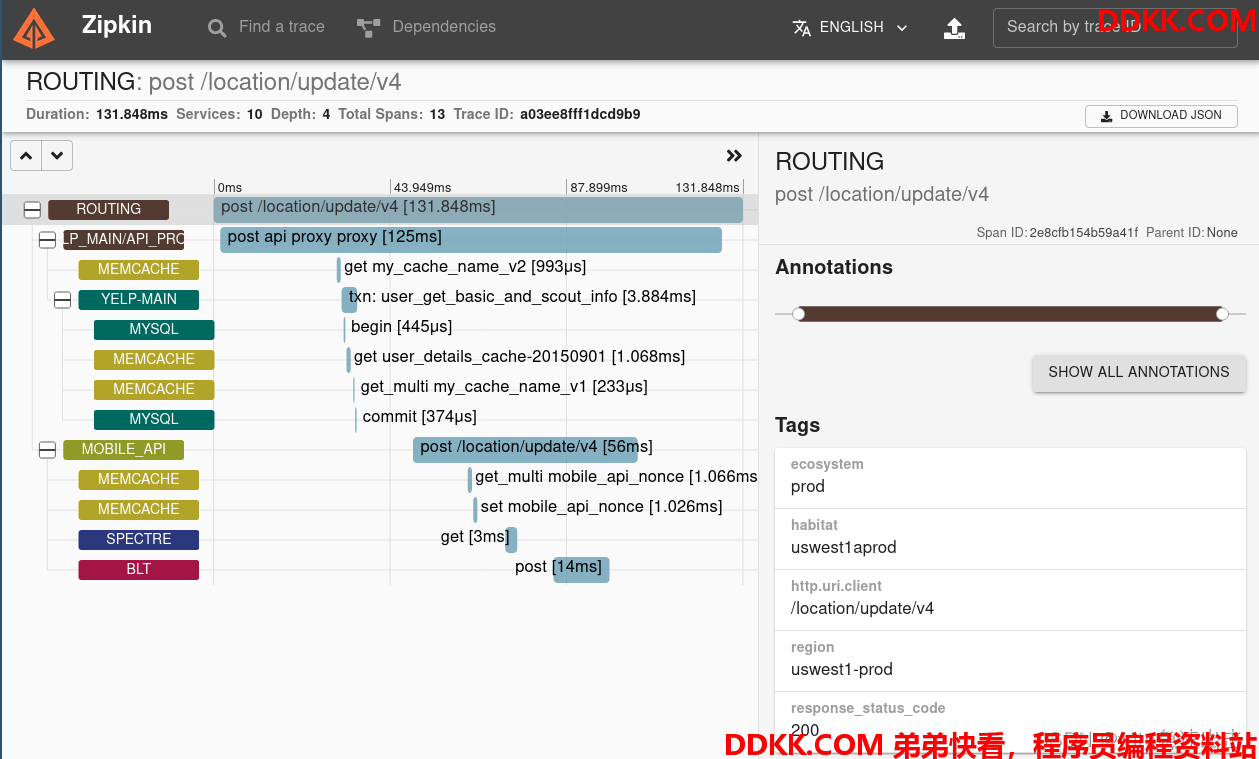Screen dimensions: 1259x759
Task: Select the ROUTING service label
Action: (x=108, y=210)
